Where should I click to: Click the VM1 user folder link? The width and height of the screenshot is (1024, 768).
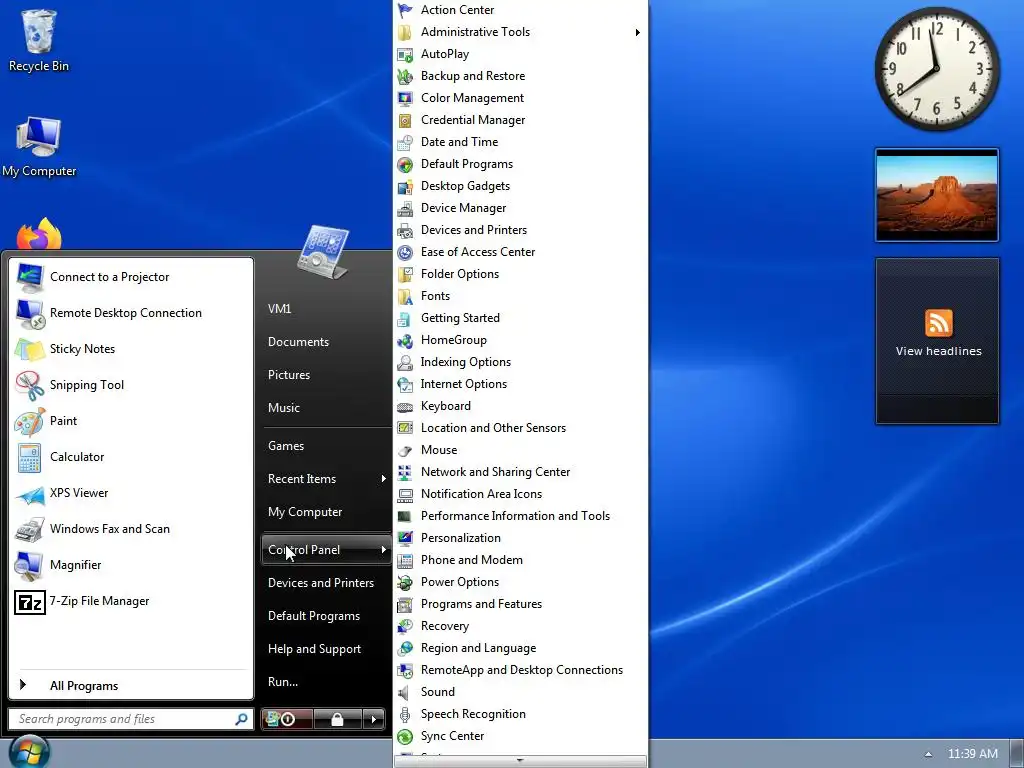tap(280, 309)
